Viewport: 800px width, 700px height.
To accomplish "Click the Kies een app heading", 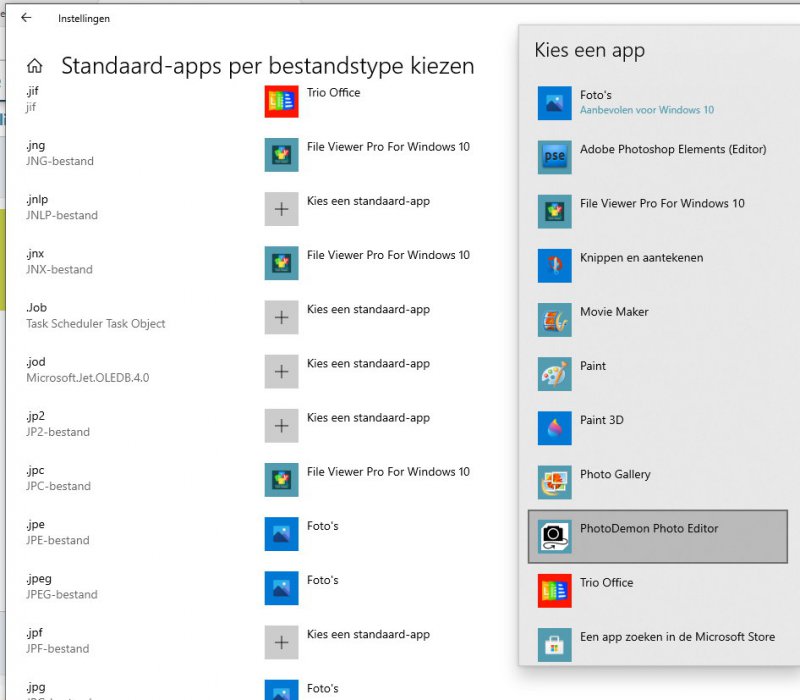I will (x=589, y=51).
